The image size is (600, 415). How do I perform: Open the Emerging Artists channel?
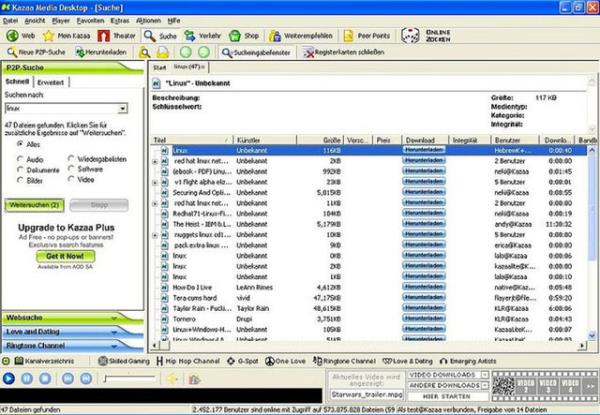(468, 361)
